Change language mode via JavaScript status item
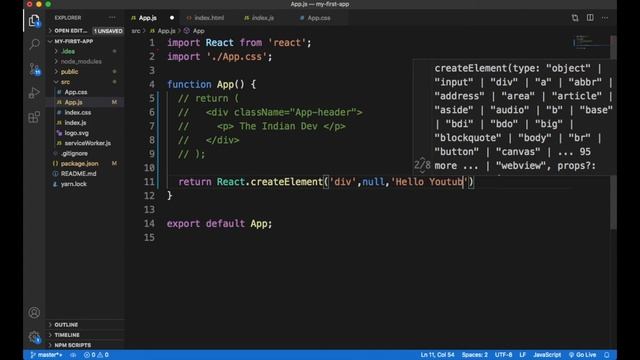640x360 pixels. click(x=547, y=355)
